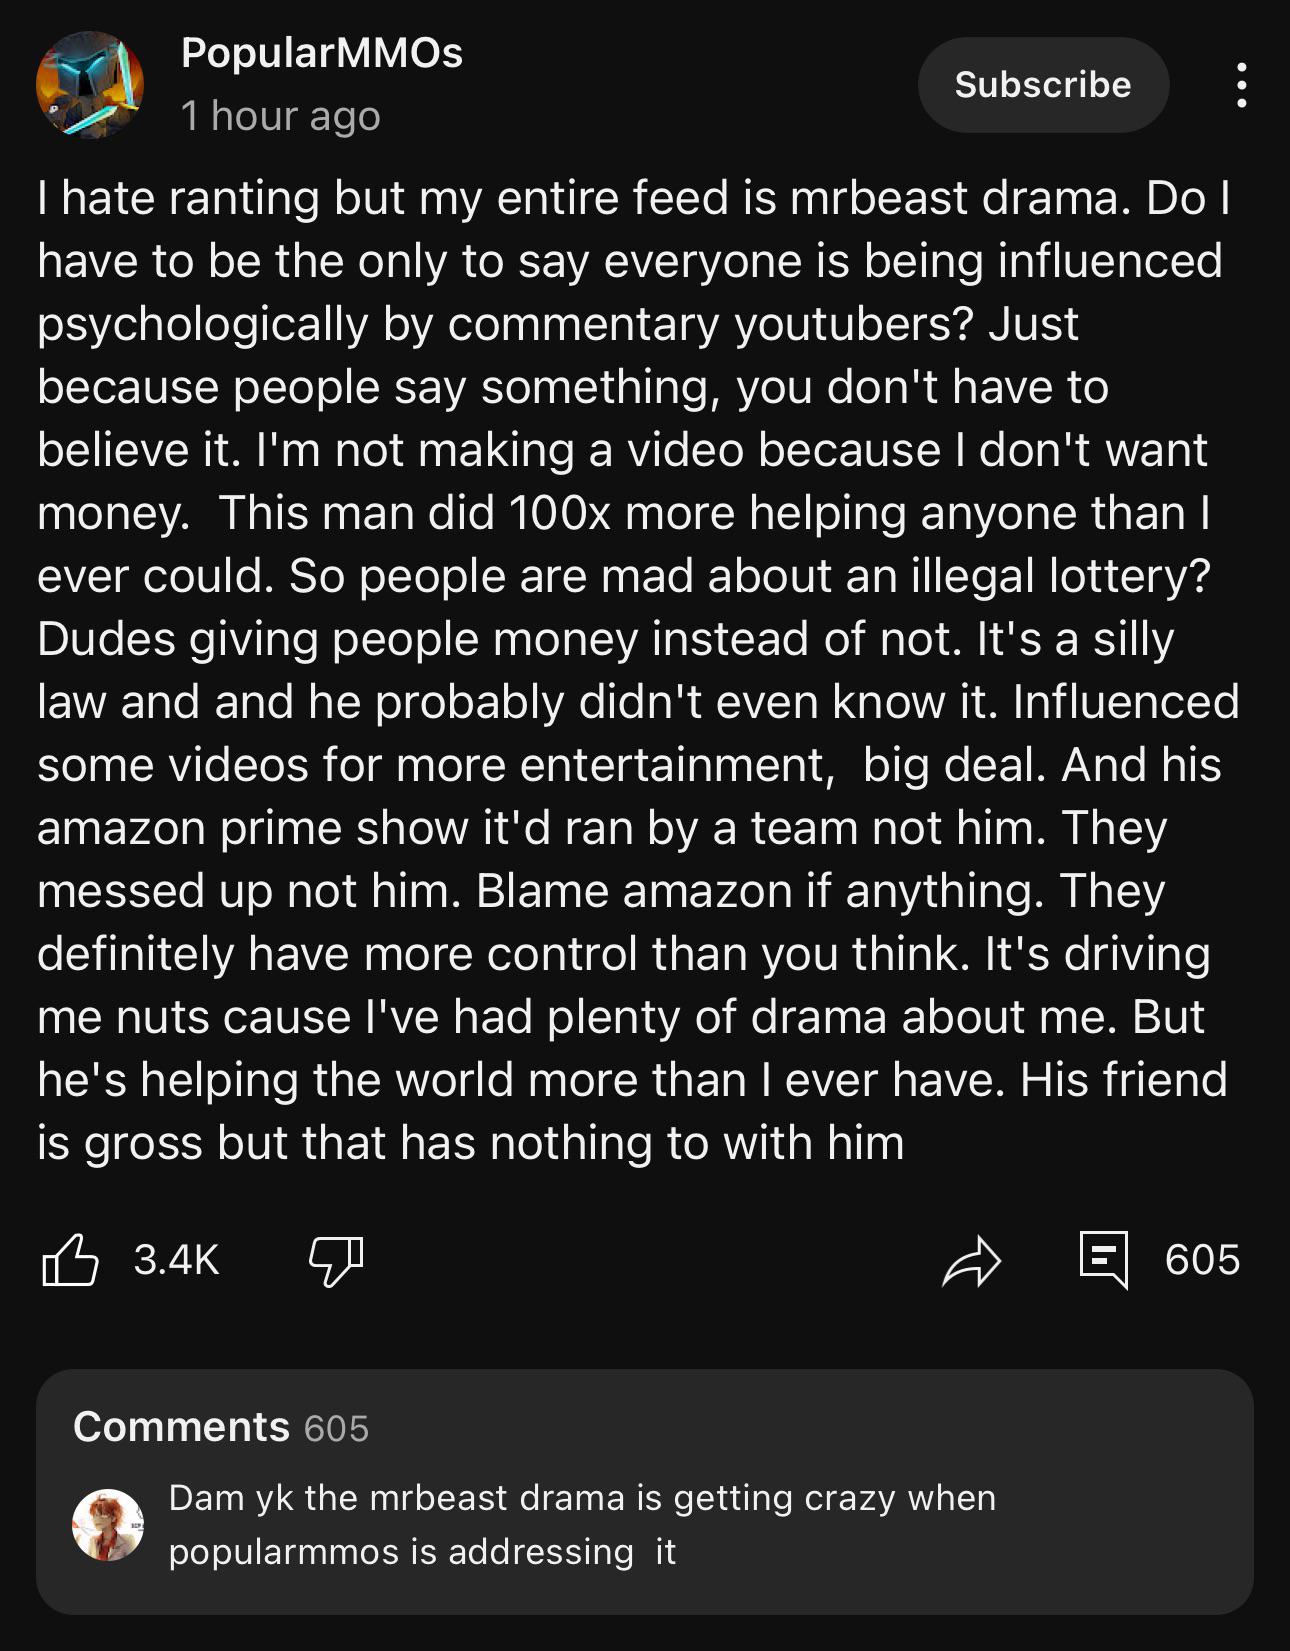Tap the 3.4K like count

tap(177, 1260)
